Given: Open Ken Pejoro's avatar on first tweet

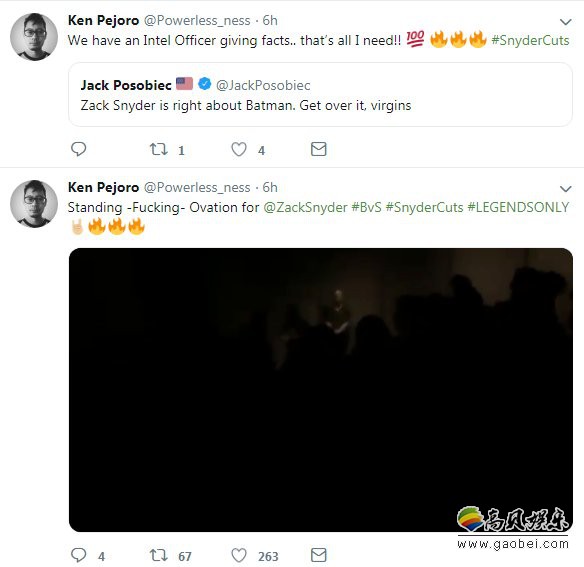Looking at the screenshot, I should [x=34, y=37].
